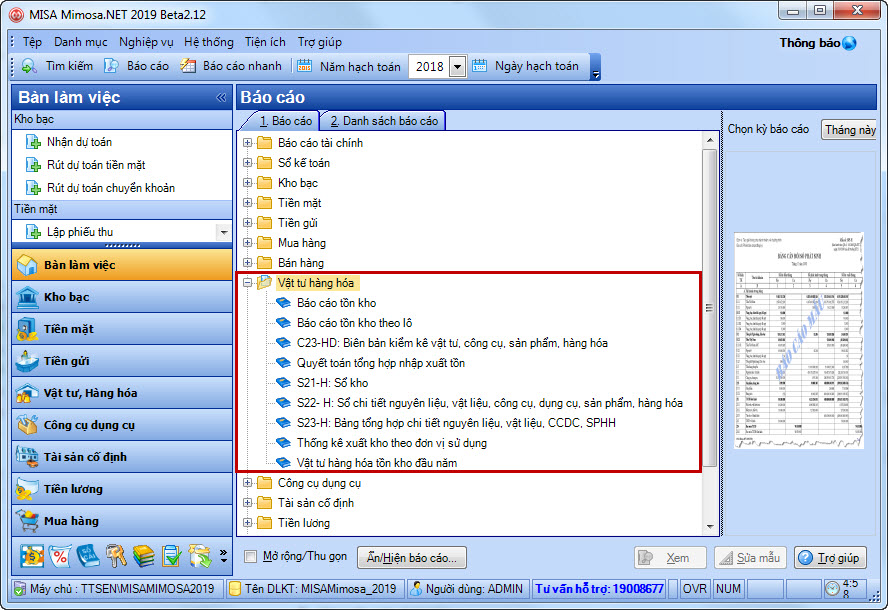Expand the Sổ kế toán folder
888x610 pixels.
[247, 163]
